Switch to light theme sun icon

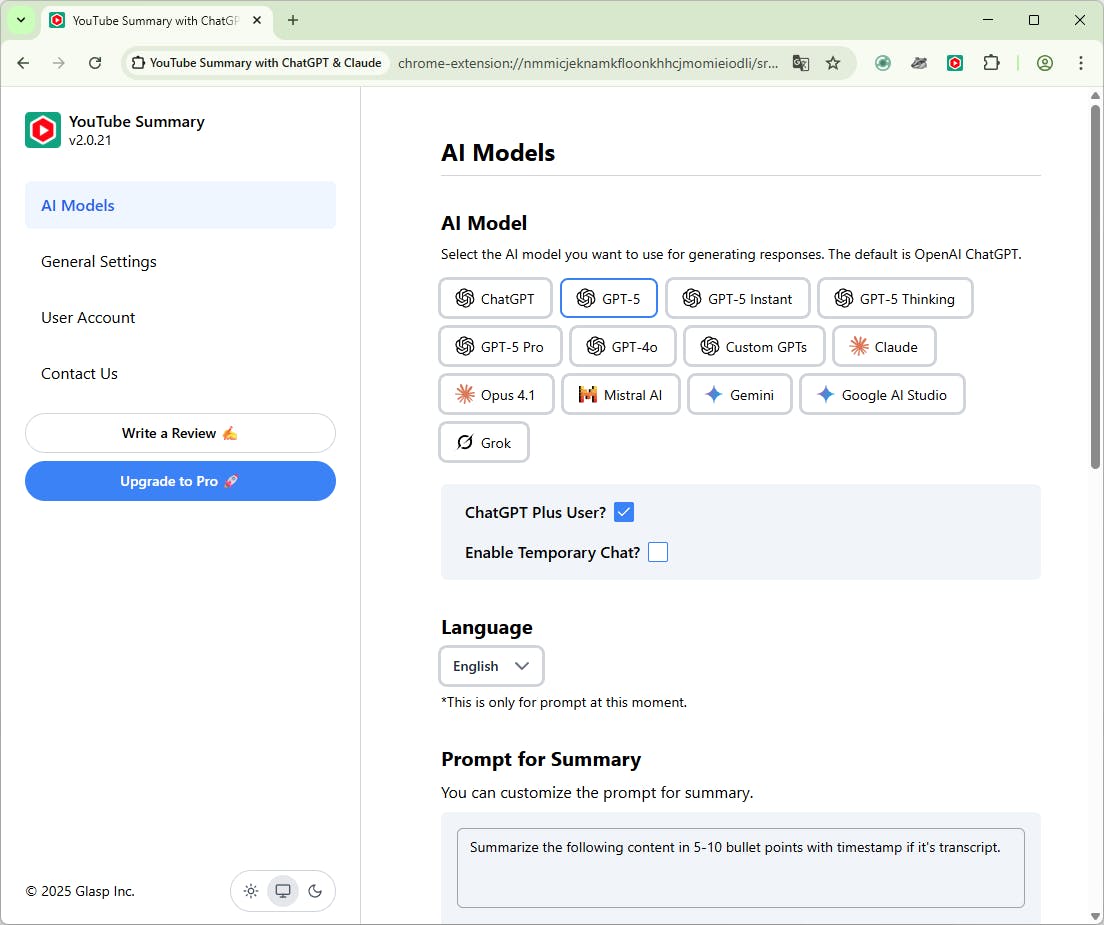click(x=251, y=891)
